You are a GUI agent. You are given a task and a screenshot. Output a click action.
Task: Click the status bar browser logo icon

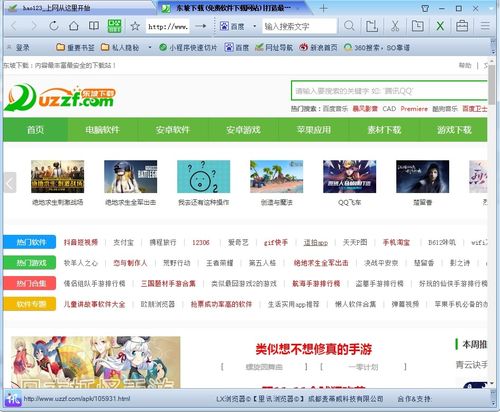click(13, 399)
